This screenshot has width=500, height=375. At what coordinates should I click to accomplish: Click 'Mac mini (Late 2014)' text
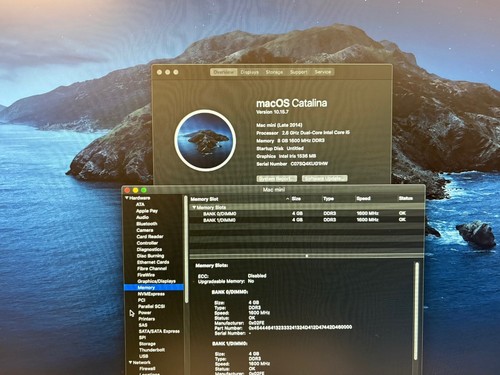point(279,125)
